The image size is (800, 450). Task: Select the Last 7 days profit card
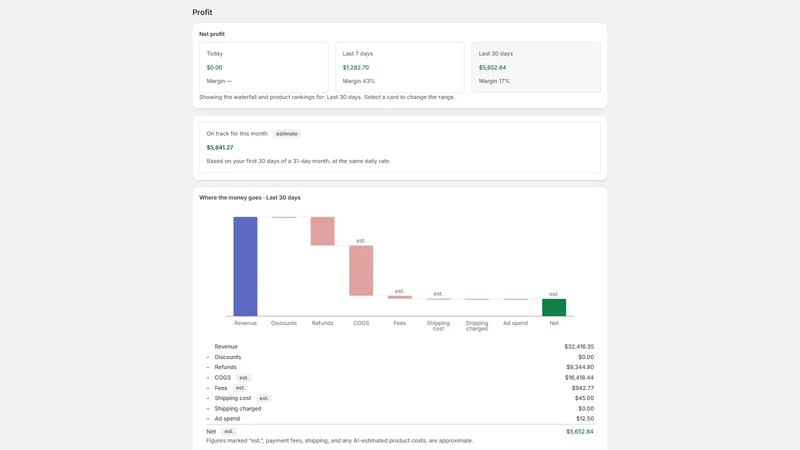(x=399, y=67)
